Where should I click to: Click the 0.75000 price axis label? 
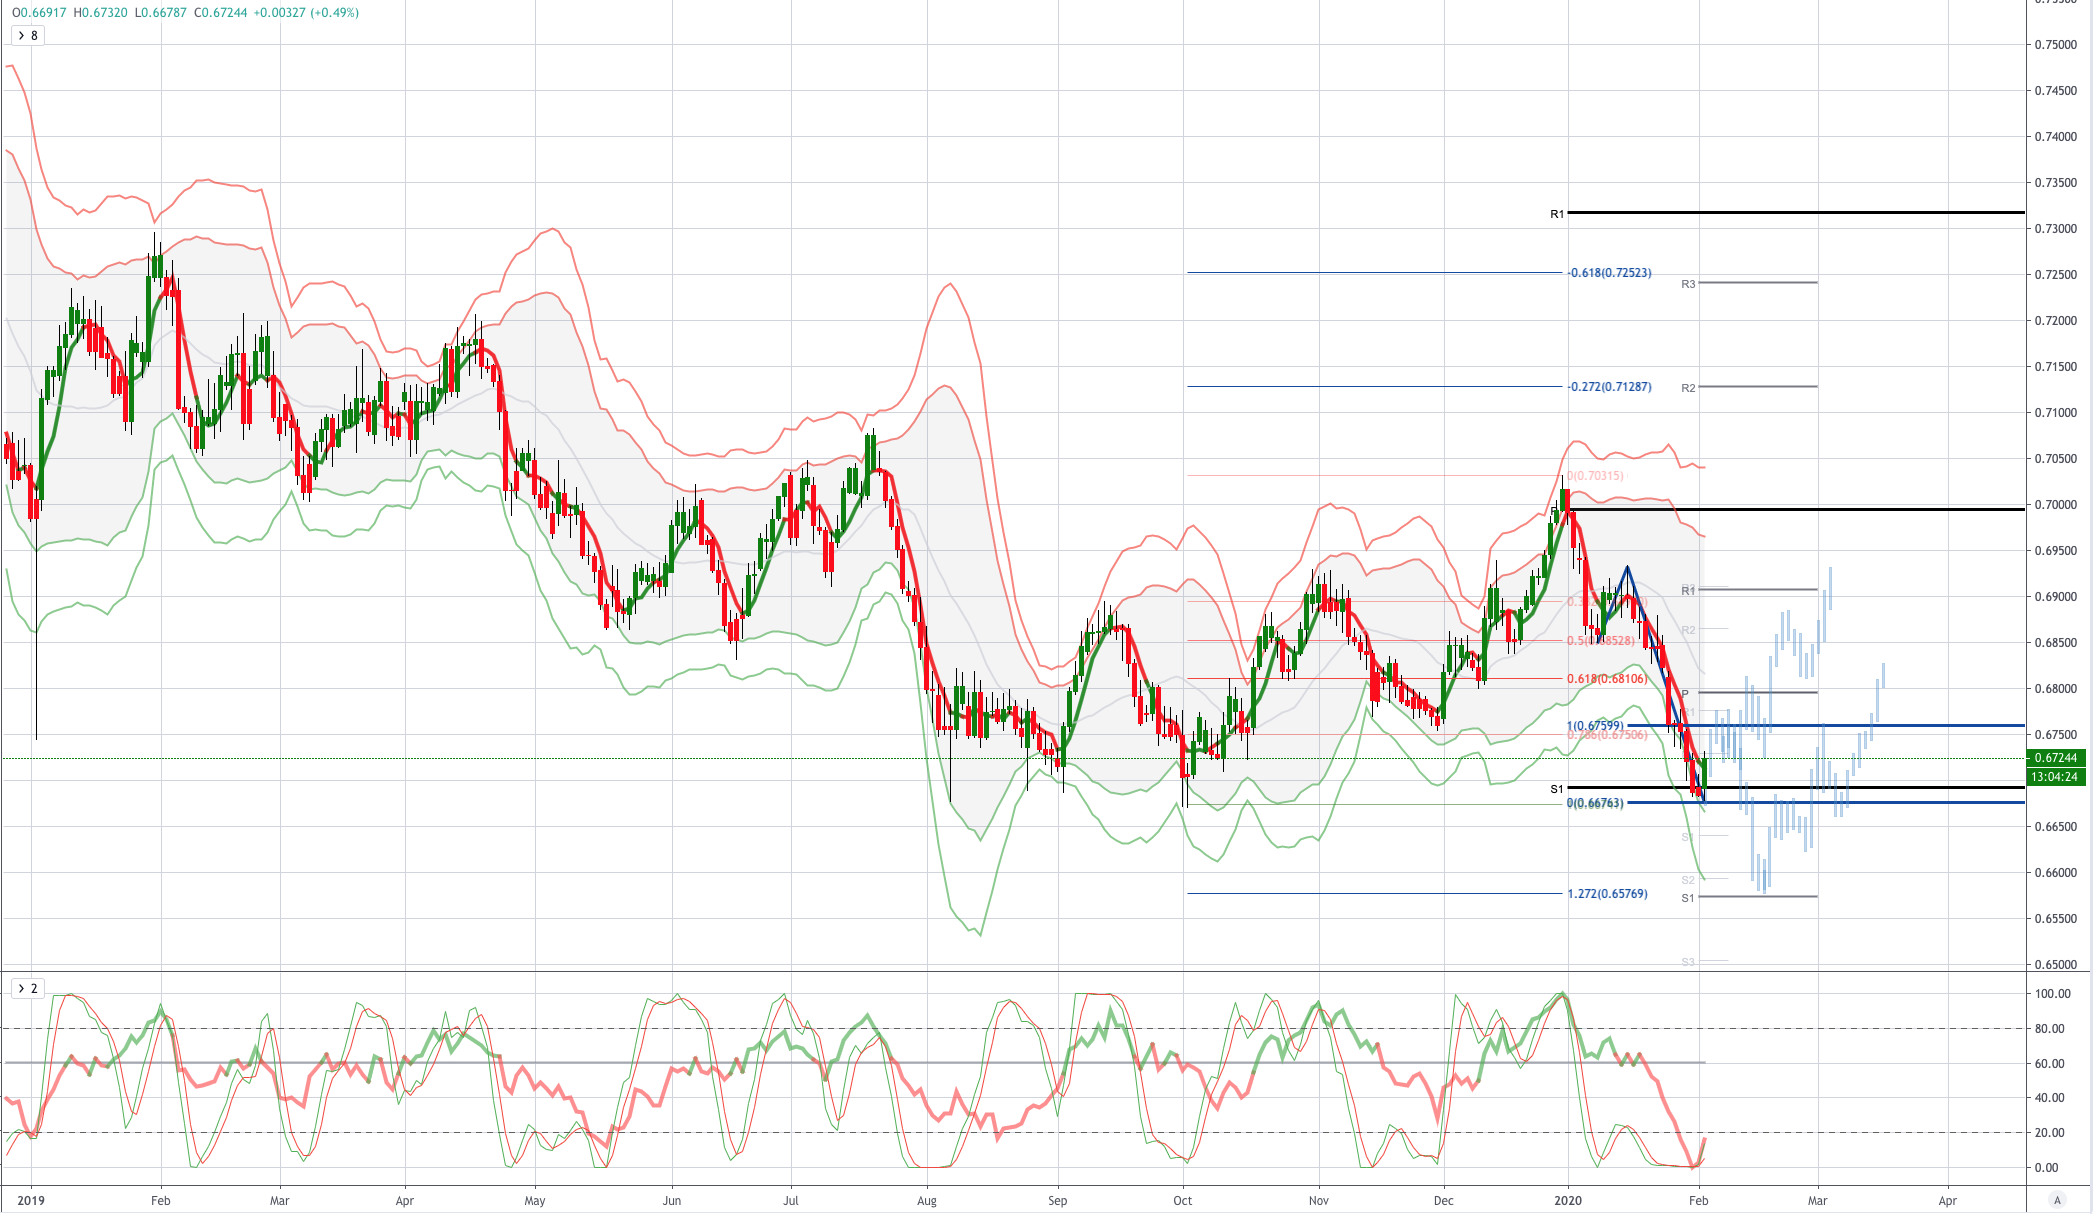pos(2056,45)
